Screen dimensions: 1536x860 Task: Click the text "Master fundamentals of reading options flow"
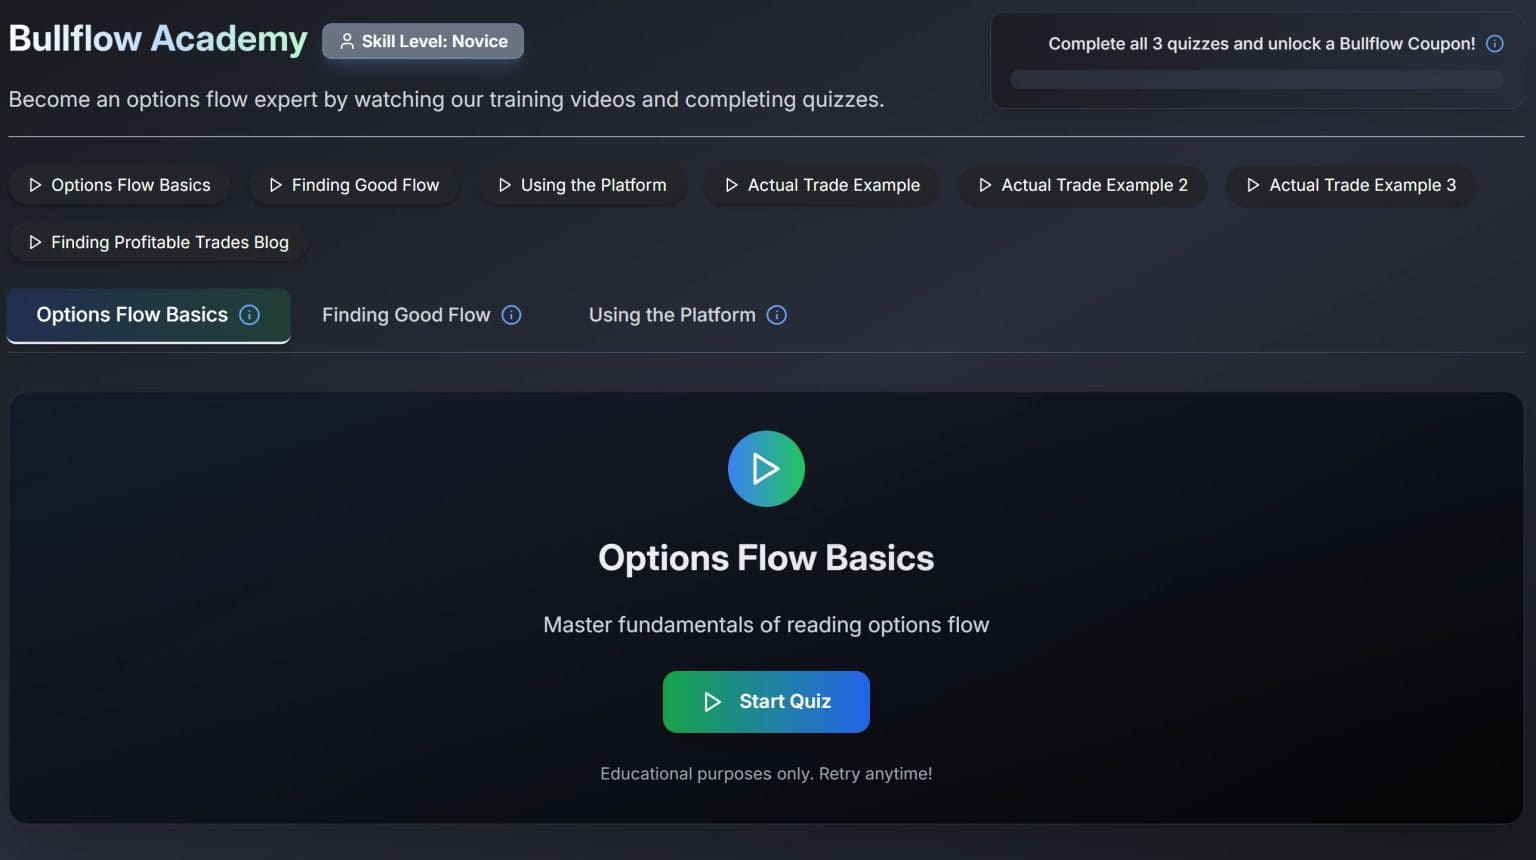coord(766,625)
